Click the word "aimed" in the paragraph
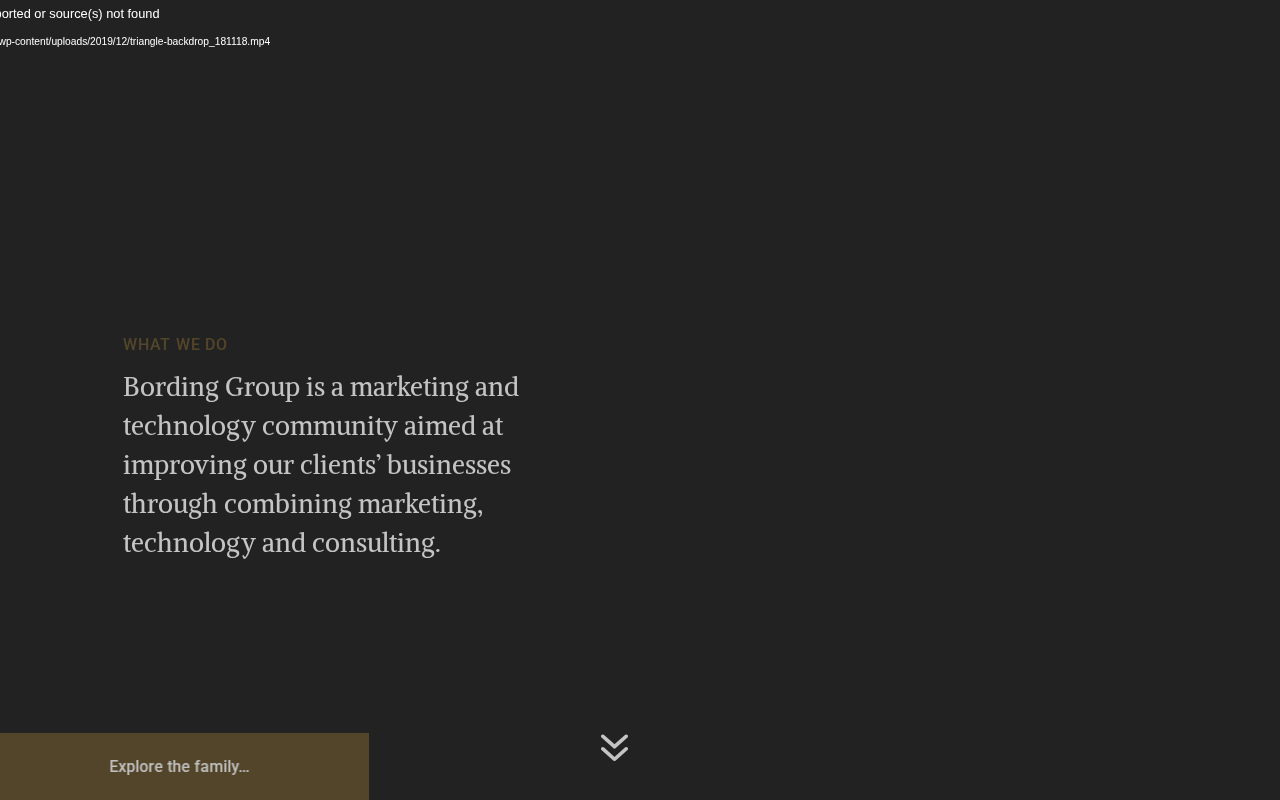This screenshot has width=1280, height=800. 439,426
